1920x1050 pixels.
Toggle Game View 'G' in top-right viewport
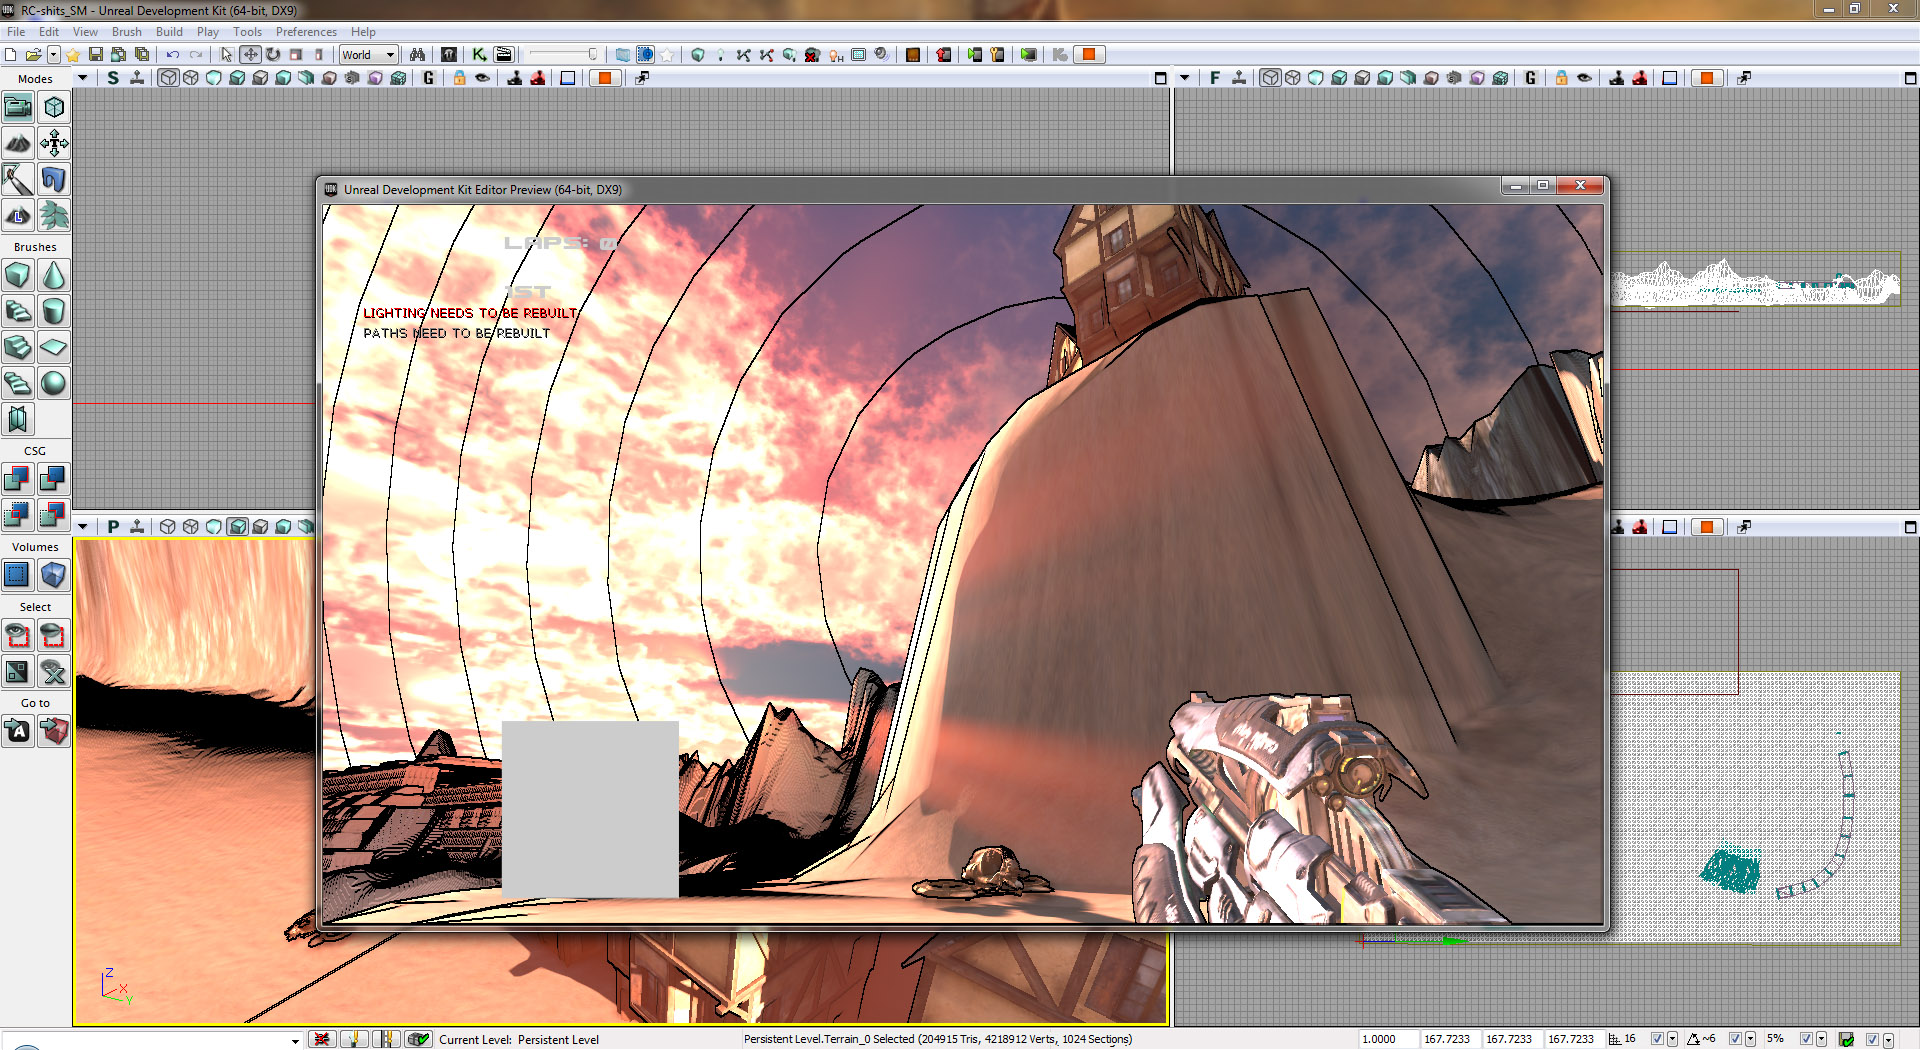click(x=1530, y=78)
